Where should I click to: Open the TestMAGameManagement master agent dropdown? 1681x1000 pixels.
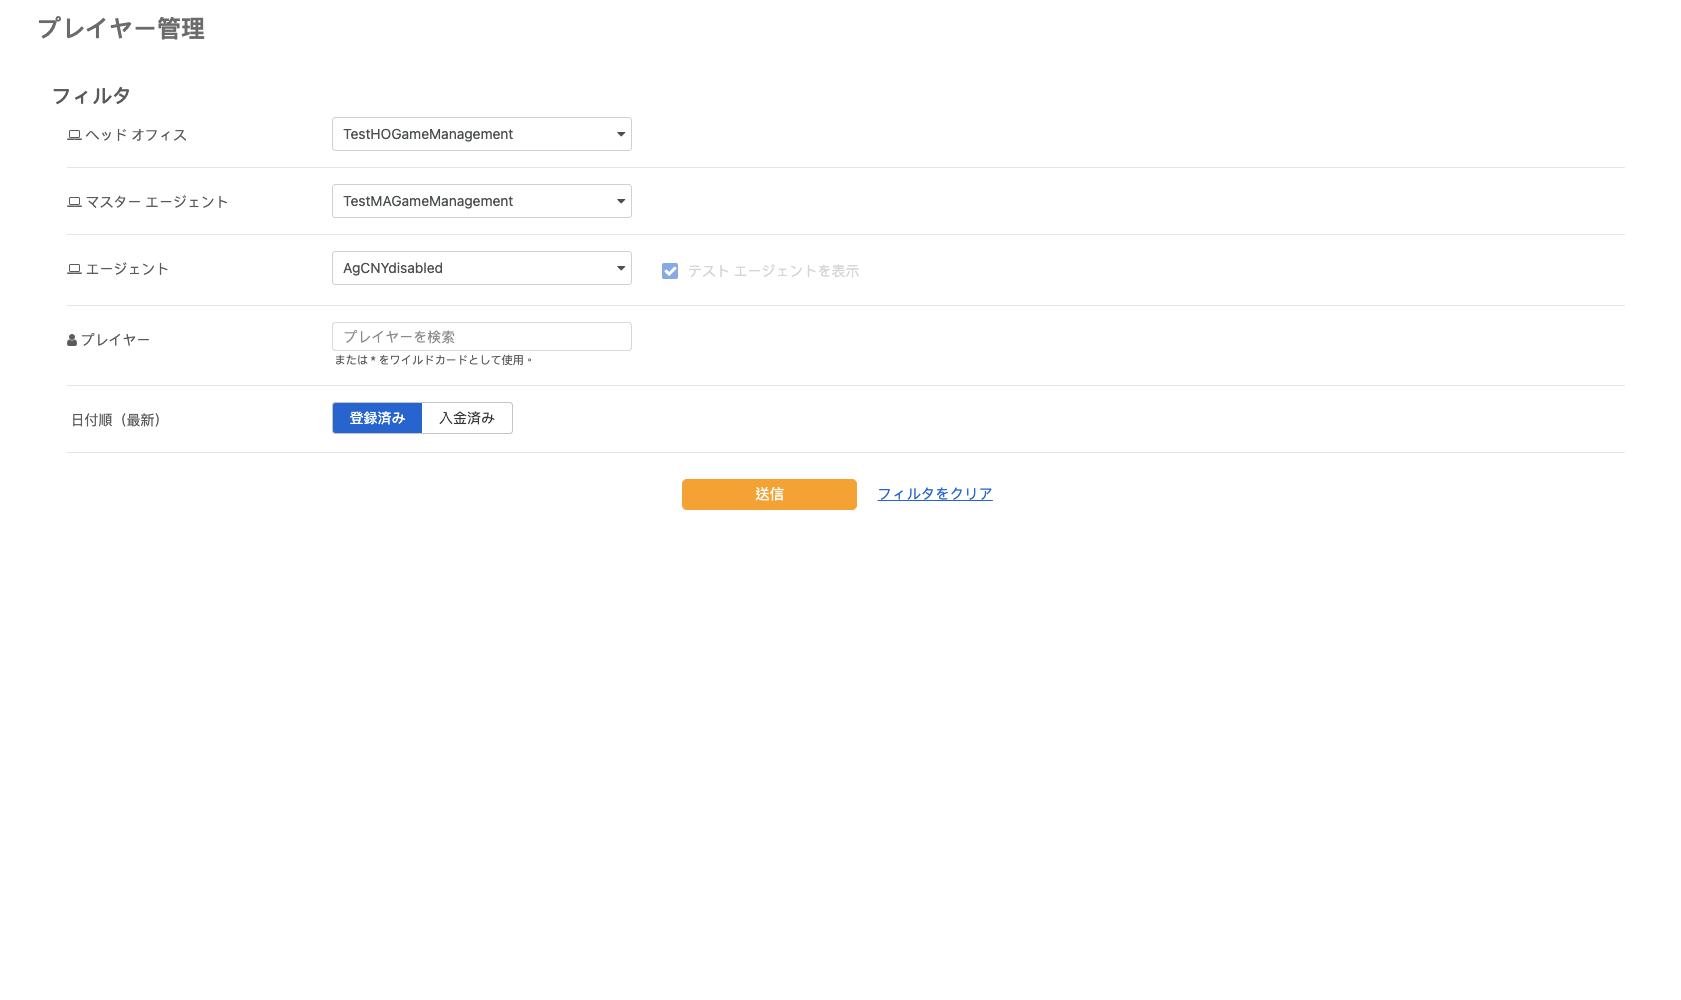481,201
